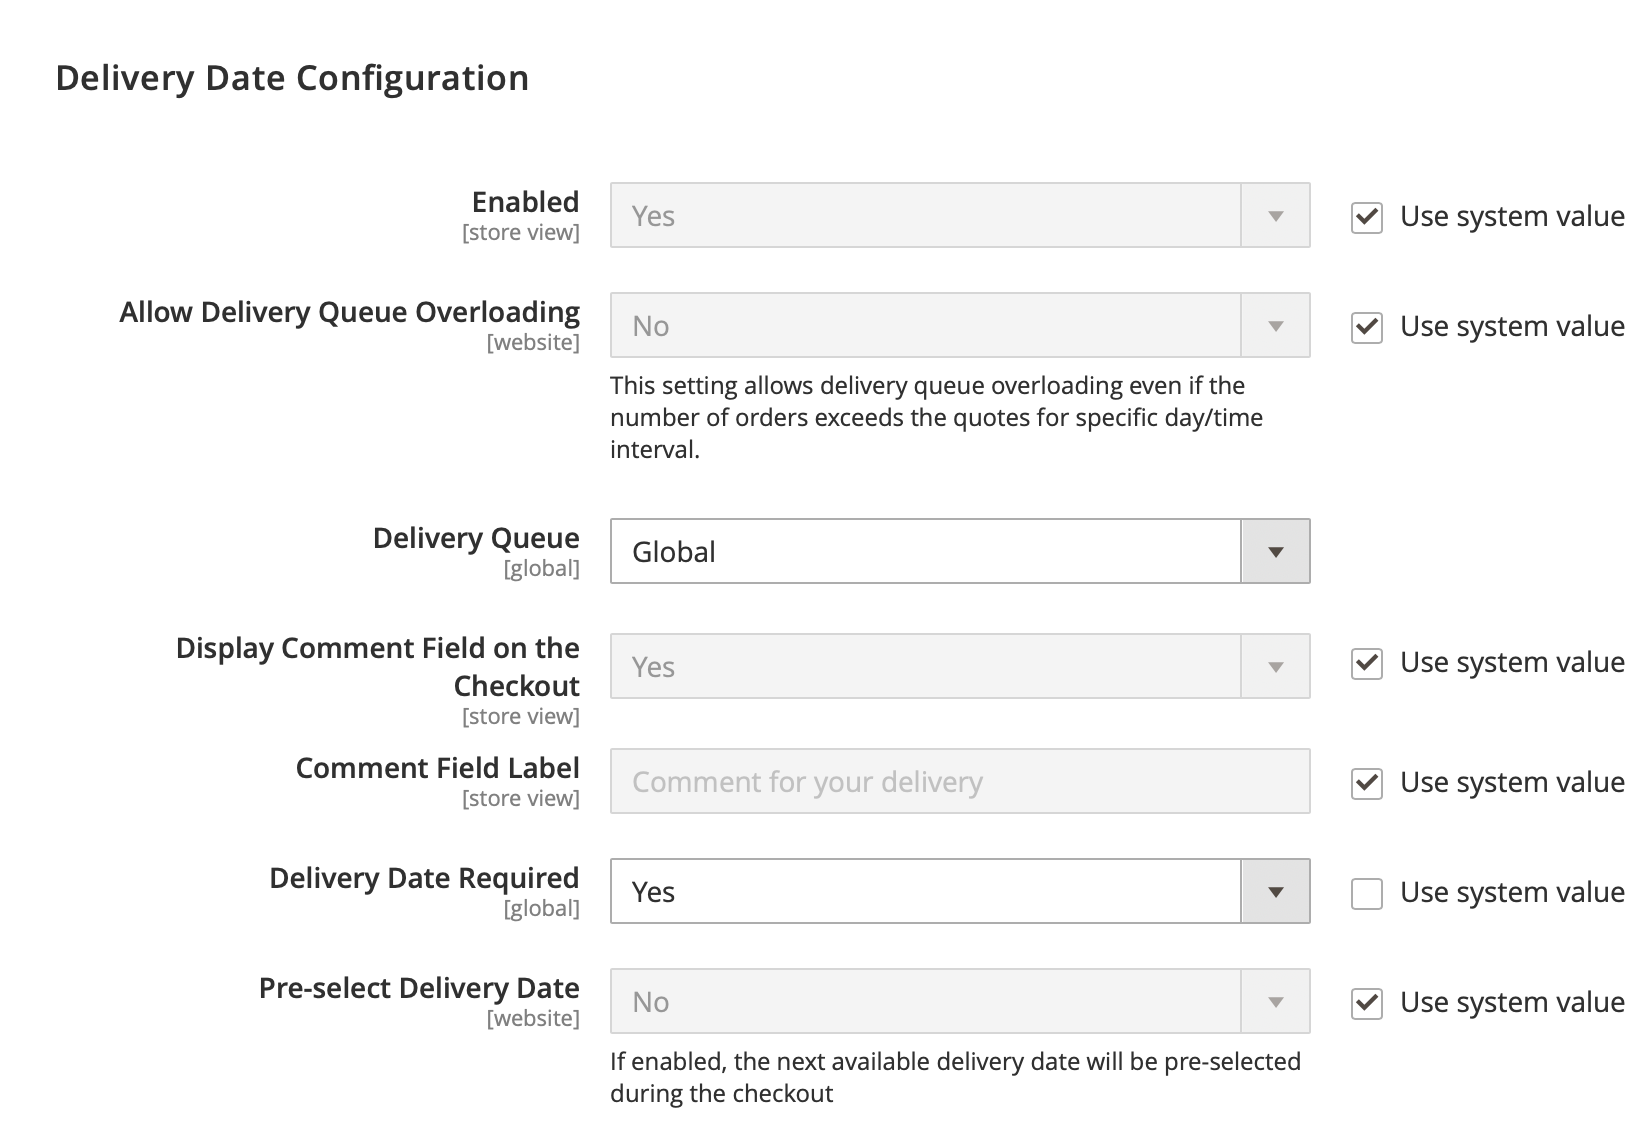This screenshot has width=1652, height=1128.
Task: Click the Comment Field Label text input
Action: point(960,781)
